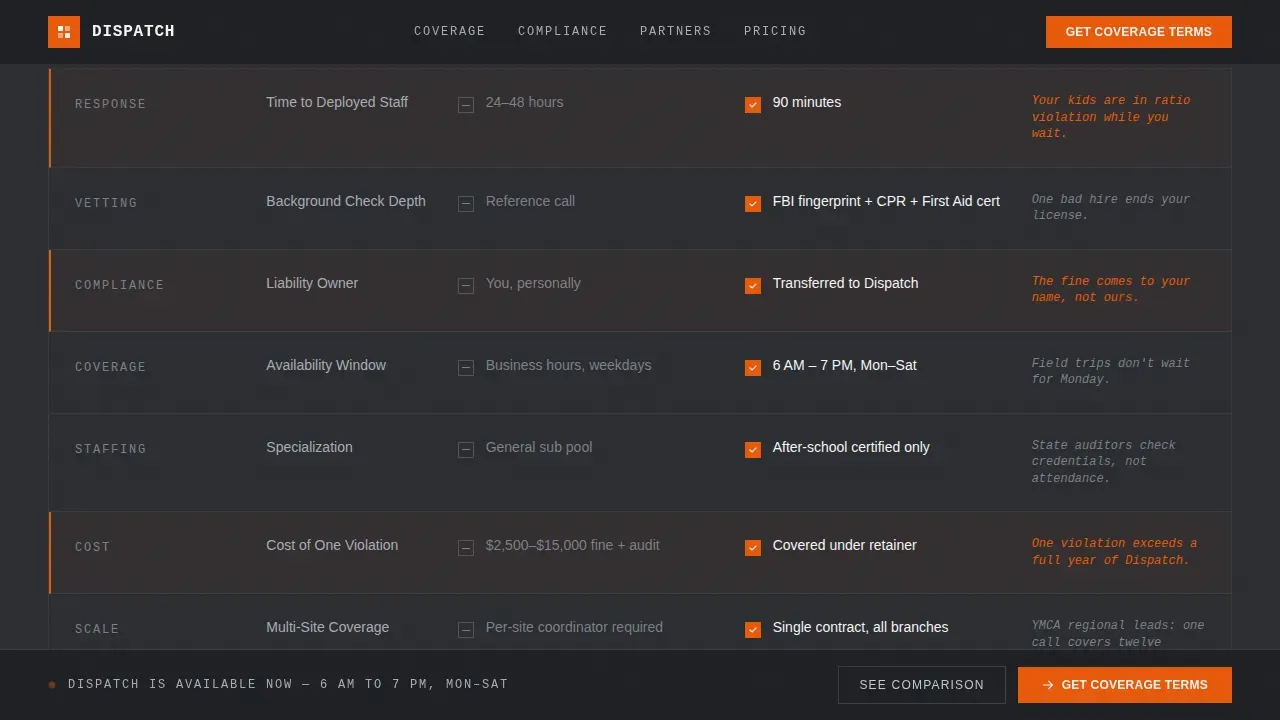1280x720 pixels.
Task: Toggle Single contract, all branches checkbox
Action: click(x=753, y=629)
